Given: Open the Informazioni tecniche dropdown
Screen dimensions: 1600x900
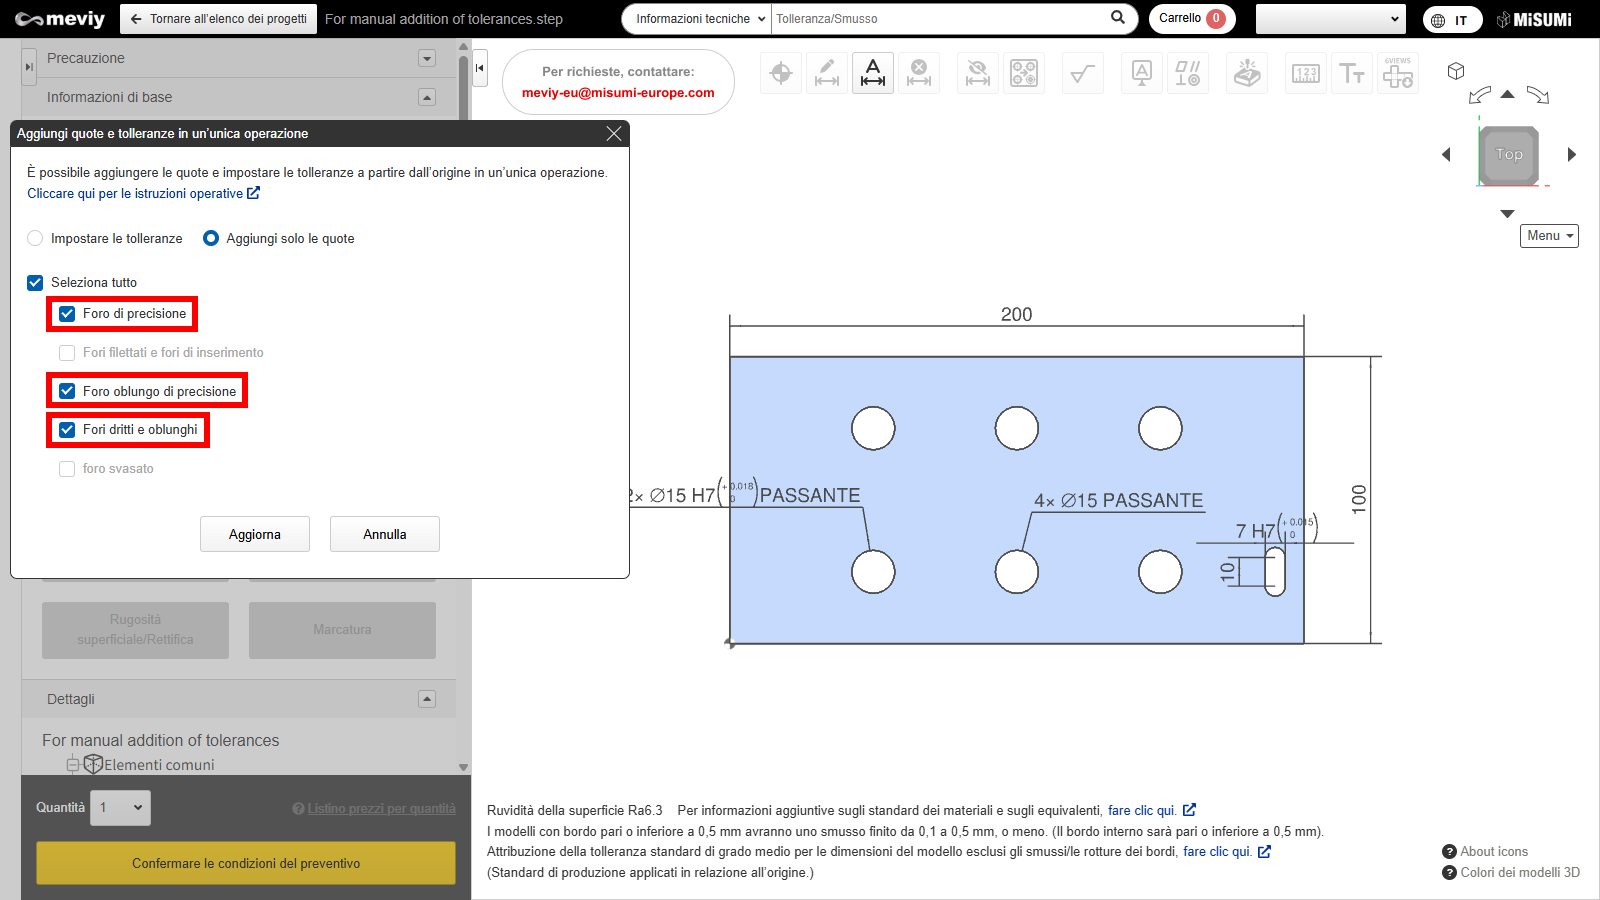Looking at the screenshot, I should pos(700,19).
